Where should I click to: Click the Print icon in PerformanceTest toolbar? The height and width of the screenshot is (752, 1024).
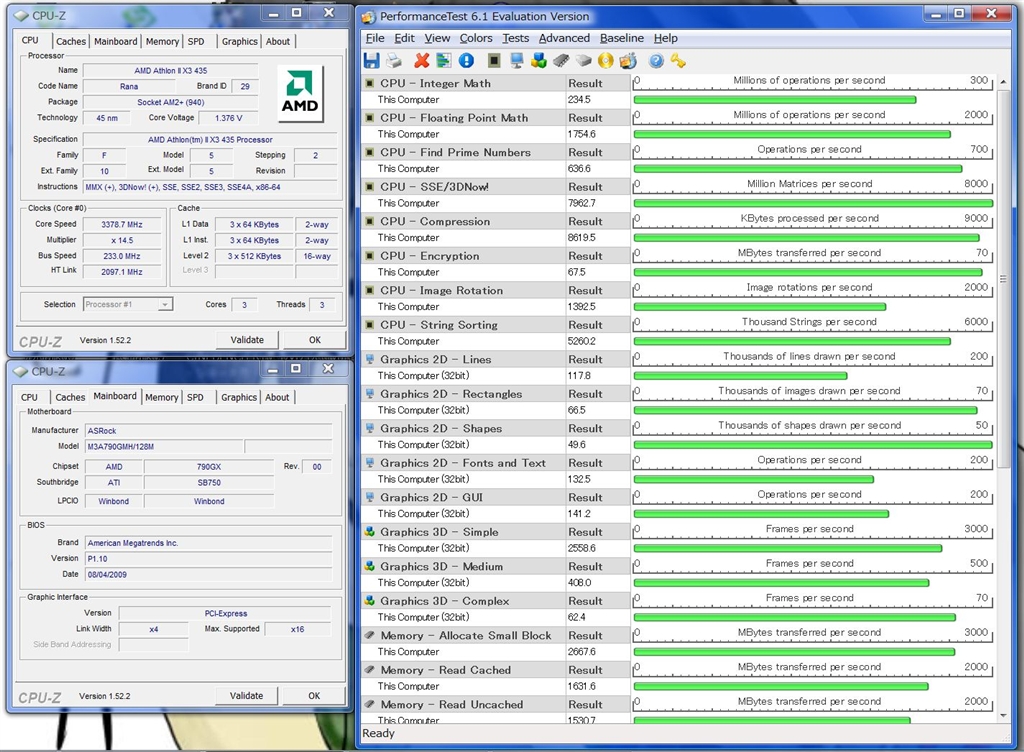394,60
